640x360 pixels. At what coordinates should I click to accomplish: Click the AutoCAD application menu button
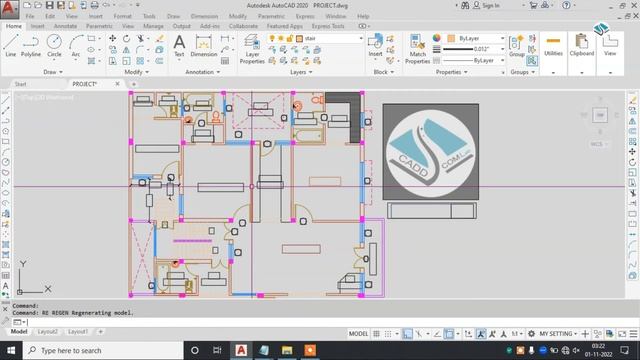coord(9,9)
